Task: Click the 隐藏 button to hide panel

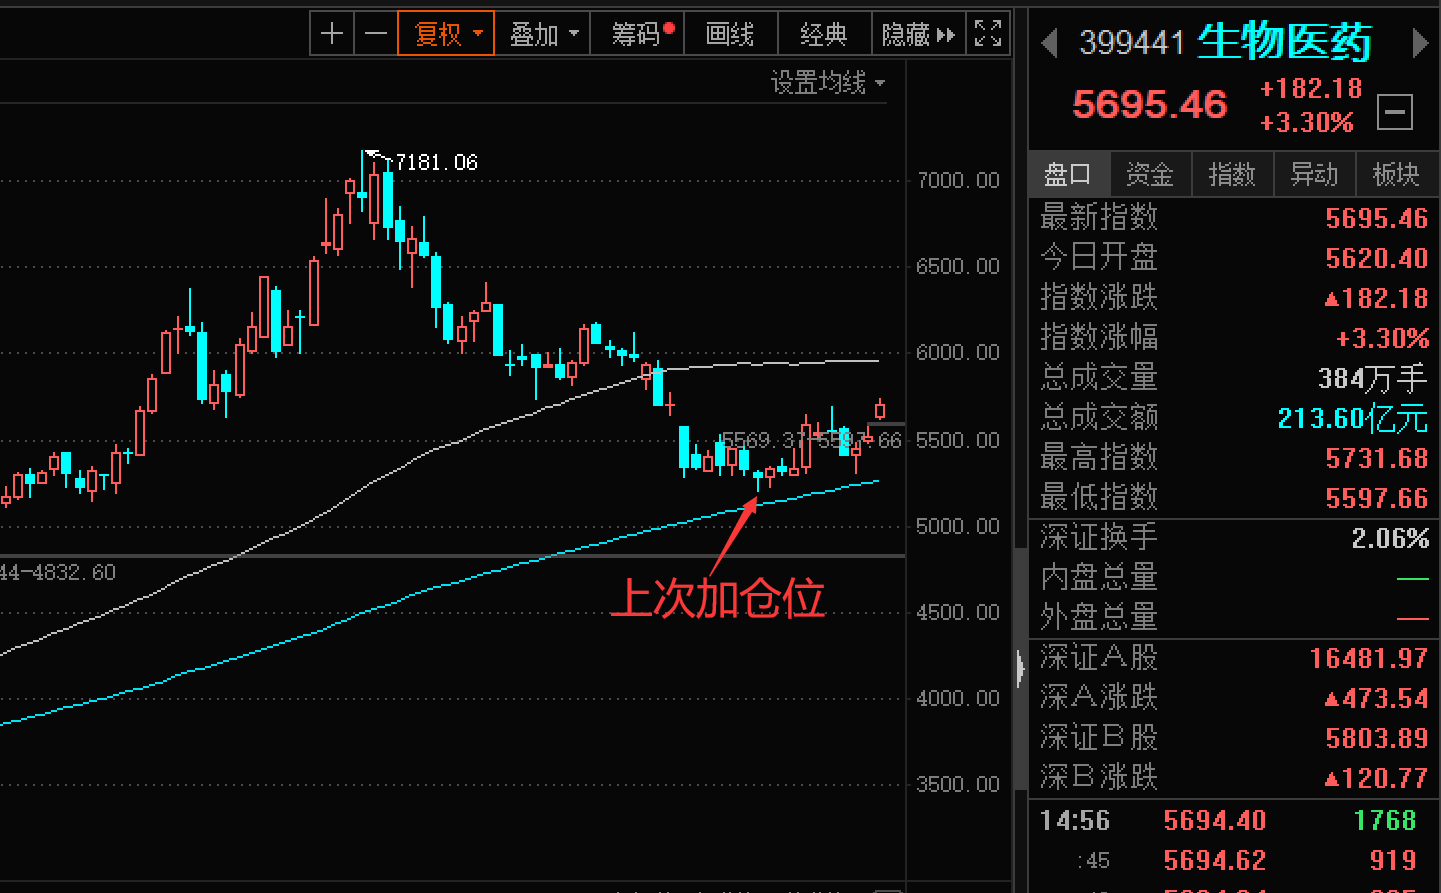Action: click(x=919, y=34)
